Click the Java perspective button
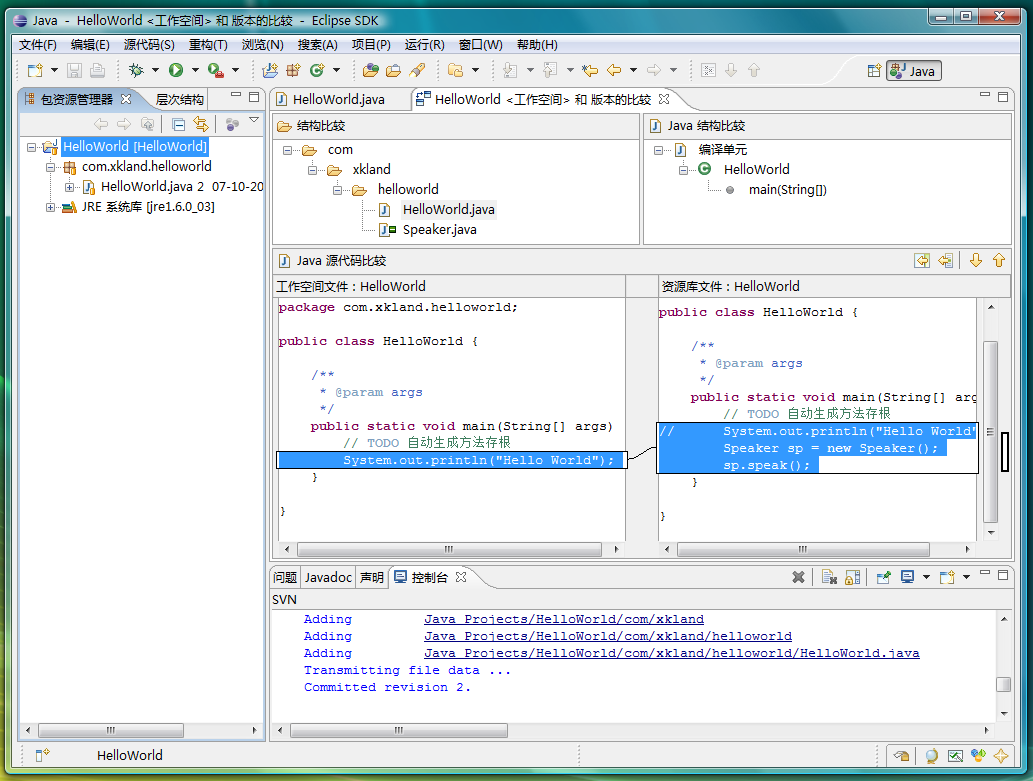Image resolution: width=1033 pixels, height=781 pixels. (x=914, y=71)
